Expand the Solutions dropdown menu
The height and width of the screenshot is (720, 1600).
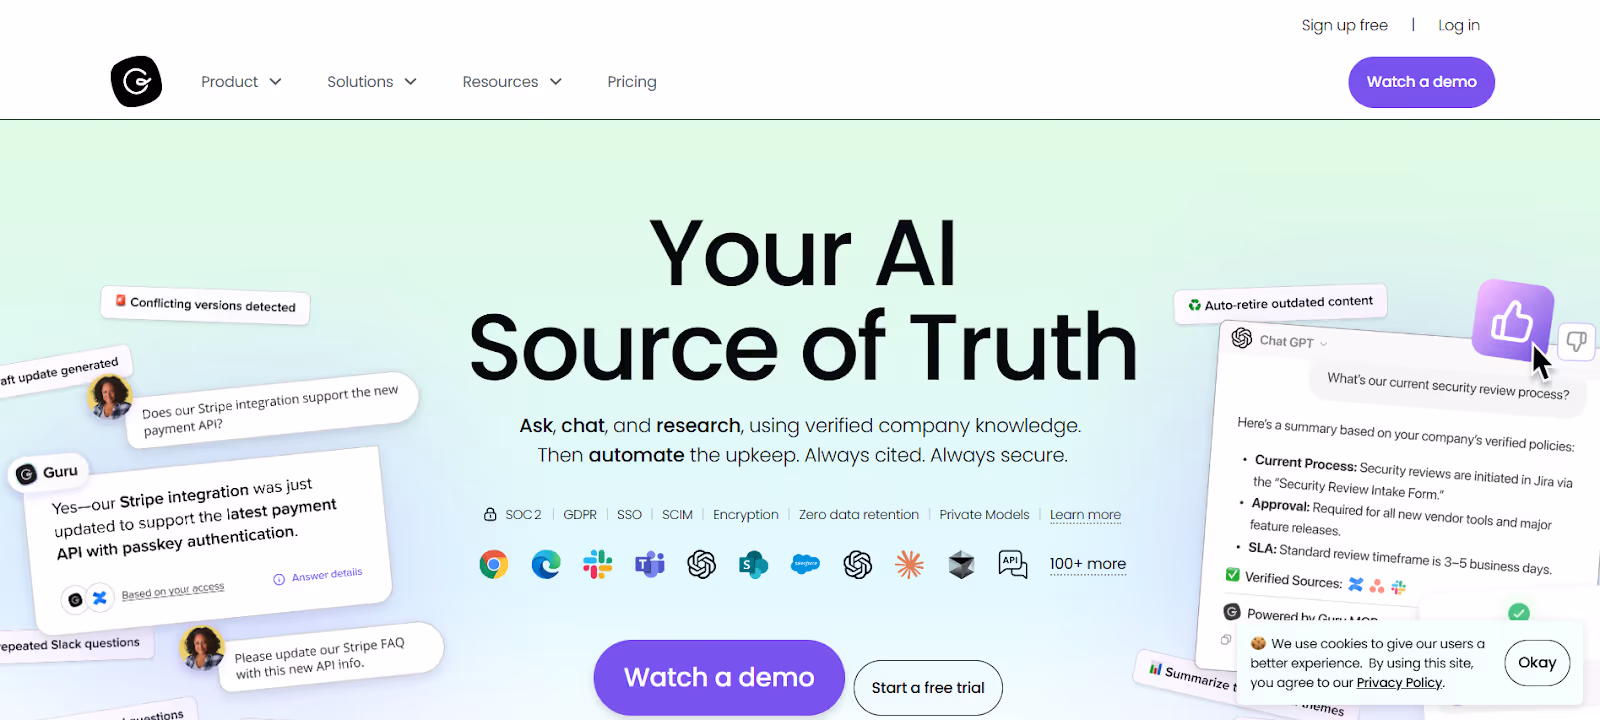pyautogui.click(x=372, y=82)
